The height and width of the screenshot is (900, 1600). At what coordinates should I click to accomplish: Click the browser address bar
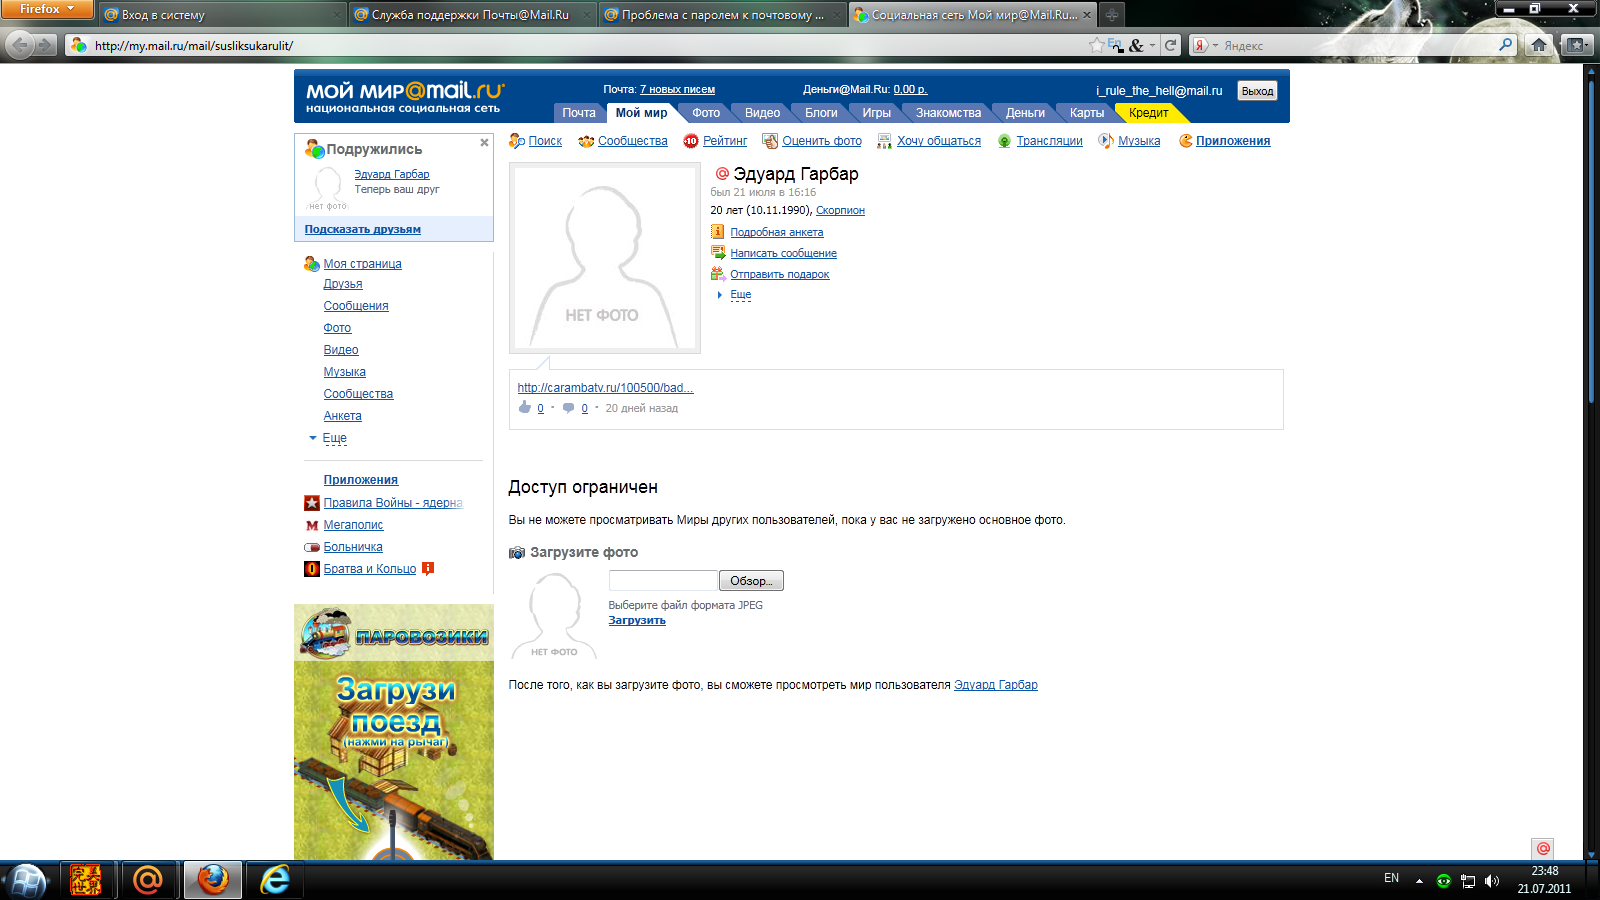590,45
